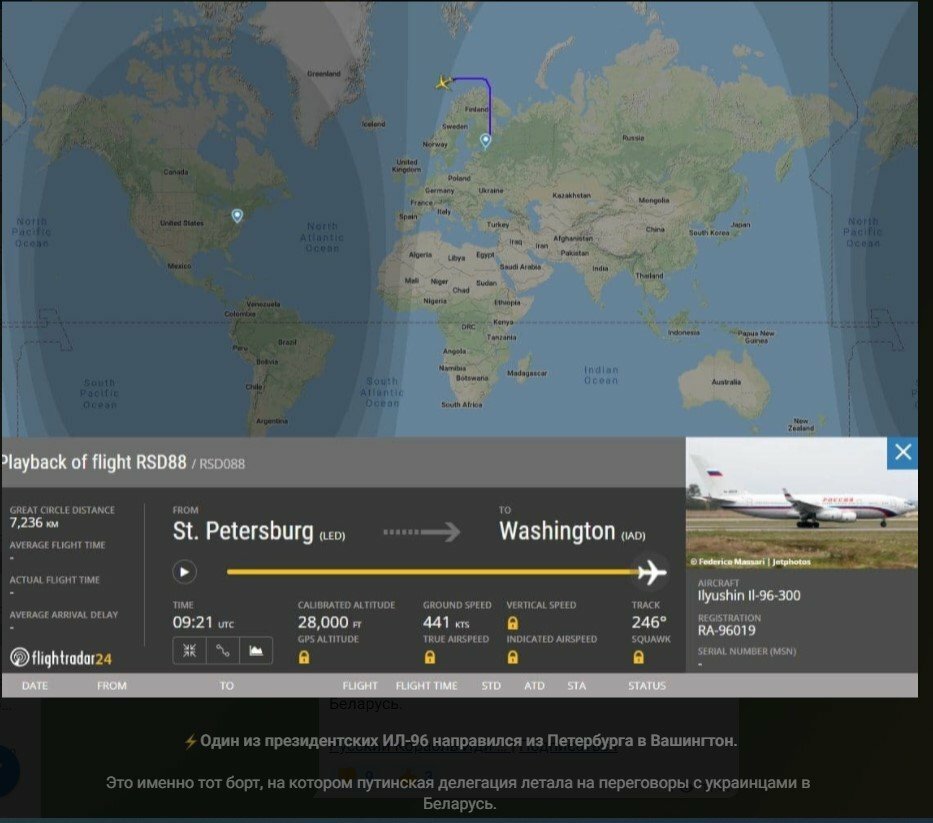Click the yellow playback progress bar

[432, 572]
